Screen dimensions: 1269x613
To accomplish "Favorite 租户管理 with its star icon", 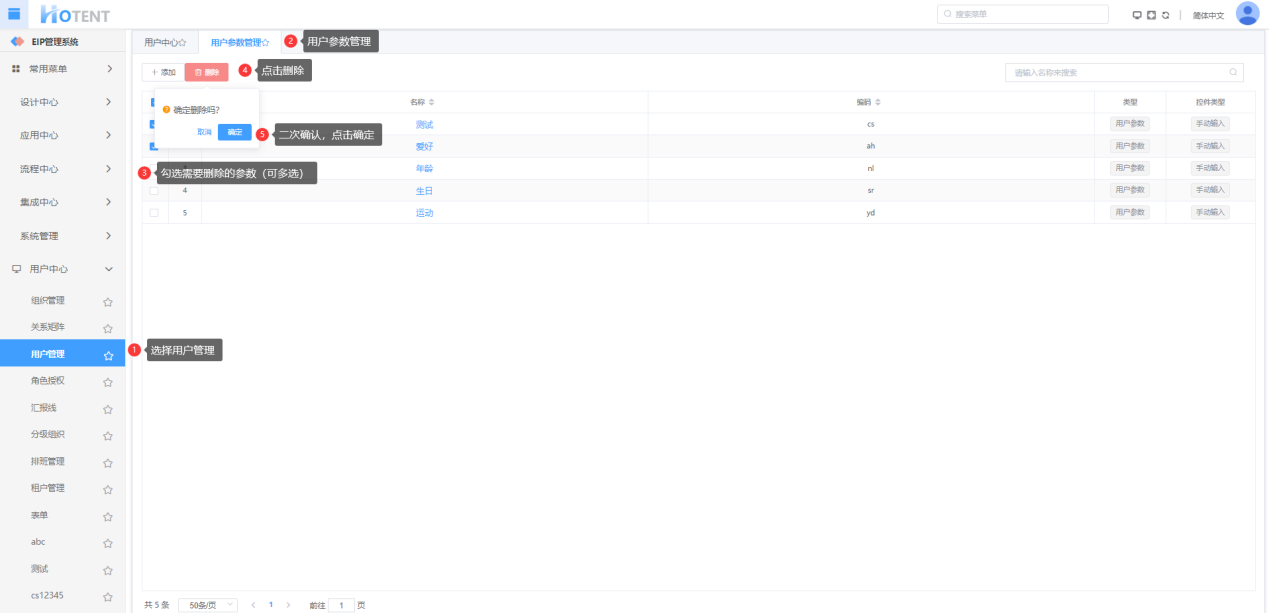I will 108,490.
